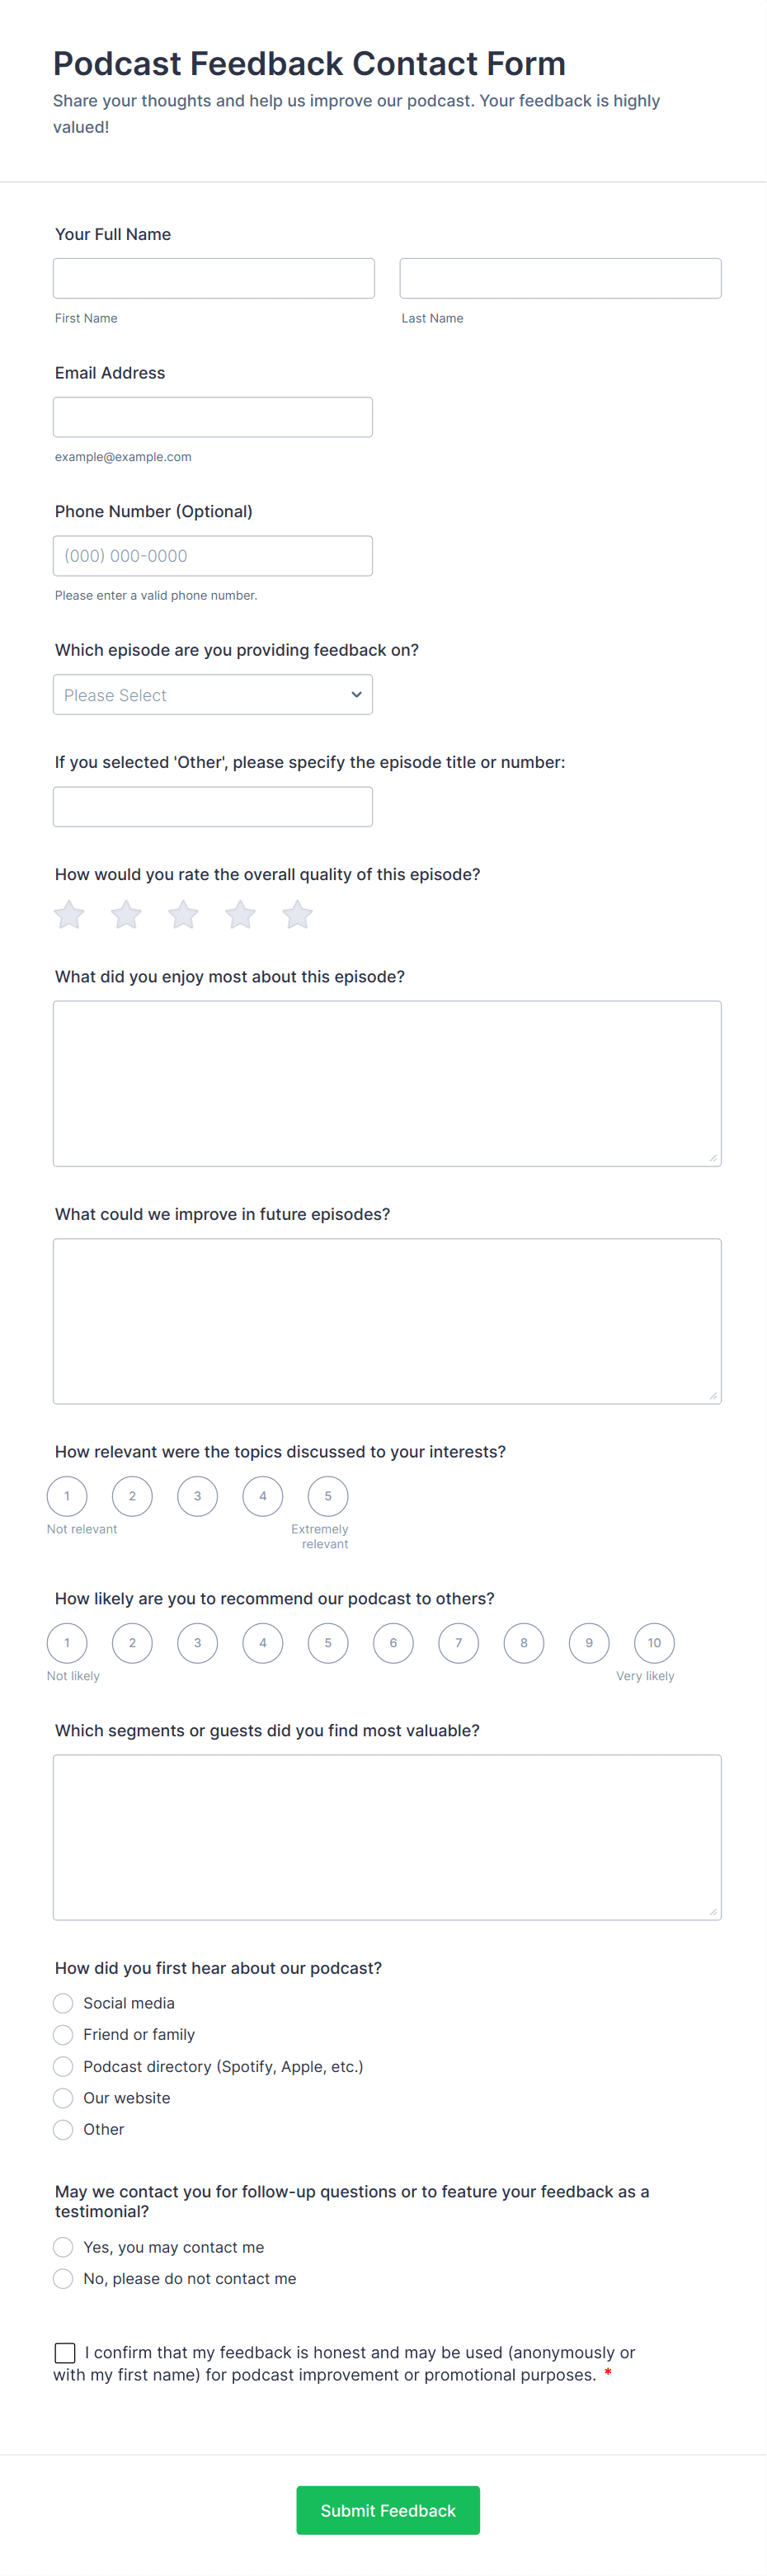
Task: Choose 7 on the recommend scale
Action: click(458, 1643)
